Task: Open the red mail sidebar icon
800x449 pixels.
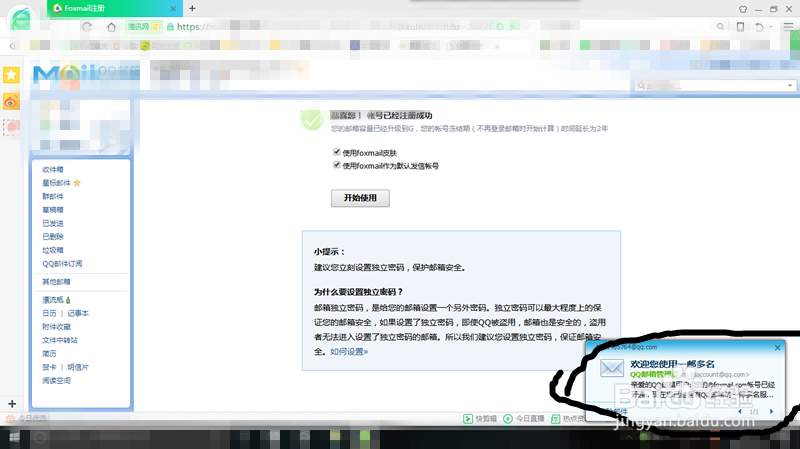Action: [x=11, y=127]
